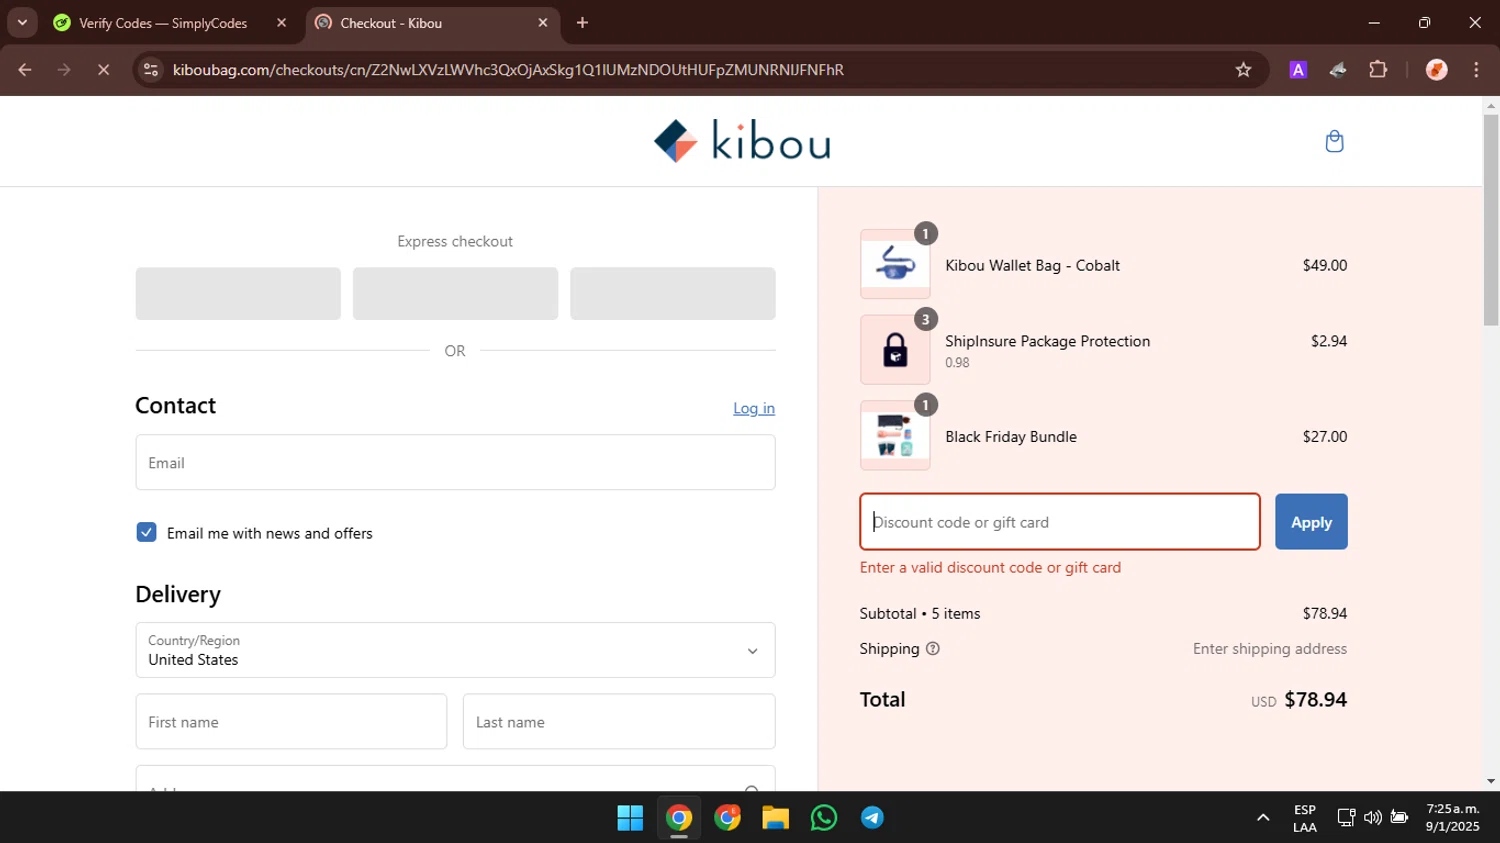Viewport: 1500px width, 843px height.
Task: Select 'Enter shipping address' text
Action: click(x=1270, y=649)
